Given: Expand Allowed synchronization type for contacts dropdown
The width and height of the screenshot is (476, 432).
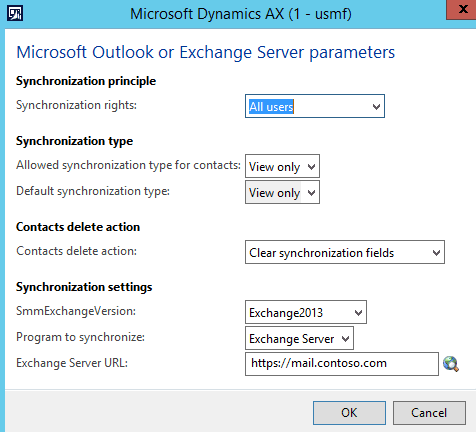Looking at the screenshot, I should tap(311, 166).
